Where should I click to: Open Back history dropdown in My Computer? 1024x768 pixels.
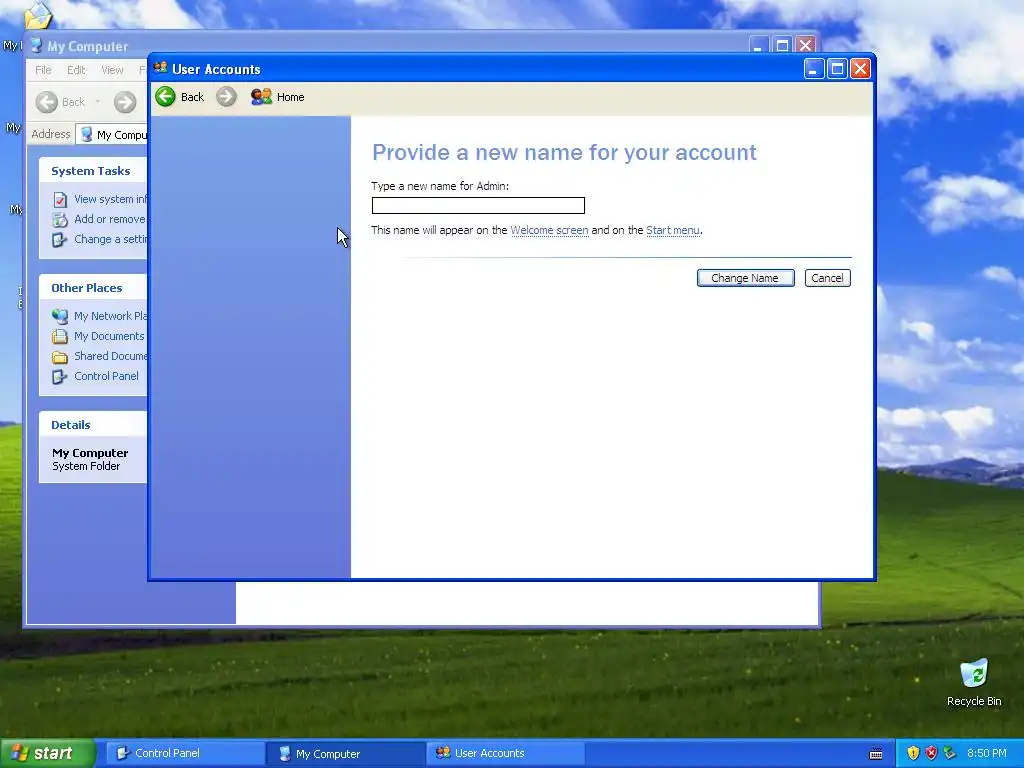98,102
